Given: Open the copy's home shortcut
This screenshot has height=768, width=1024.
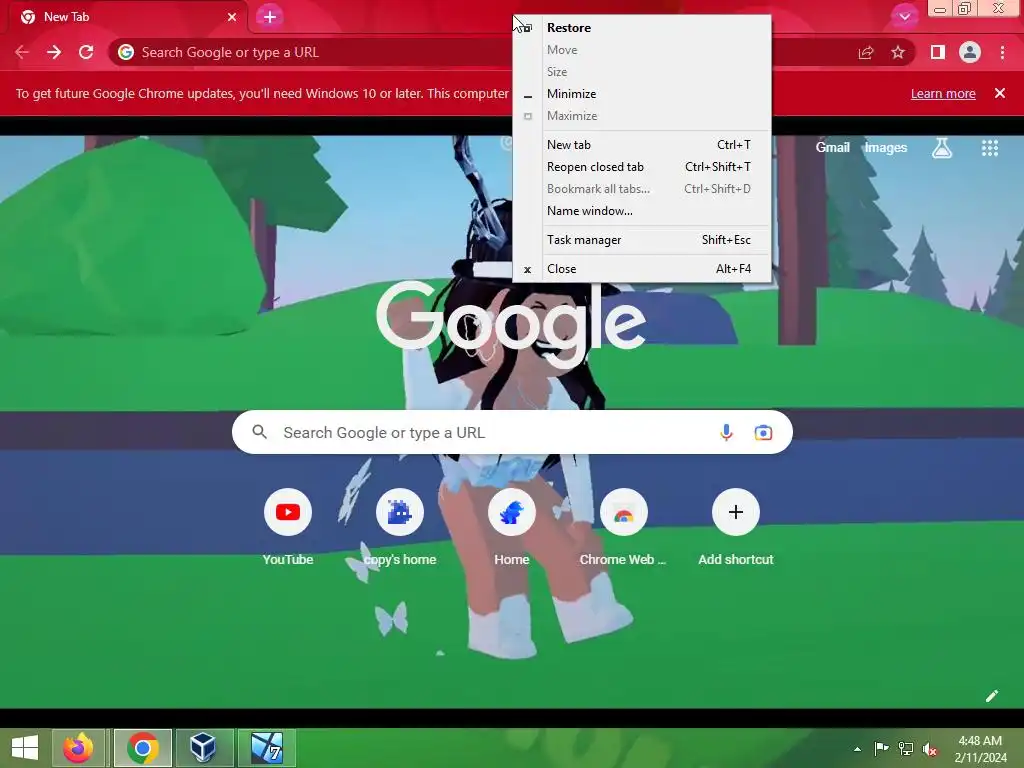Looking at the screenshot, I should click(400, 526).
